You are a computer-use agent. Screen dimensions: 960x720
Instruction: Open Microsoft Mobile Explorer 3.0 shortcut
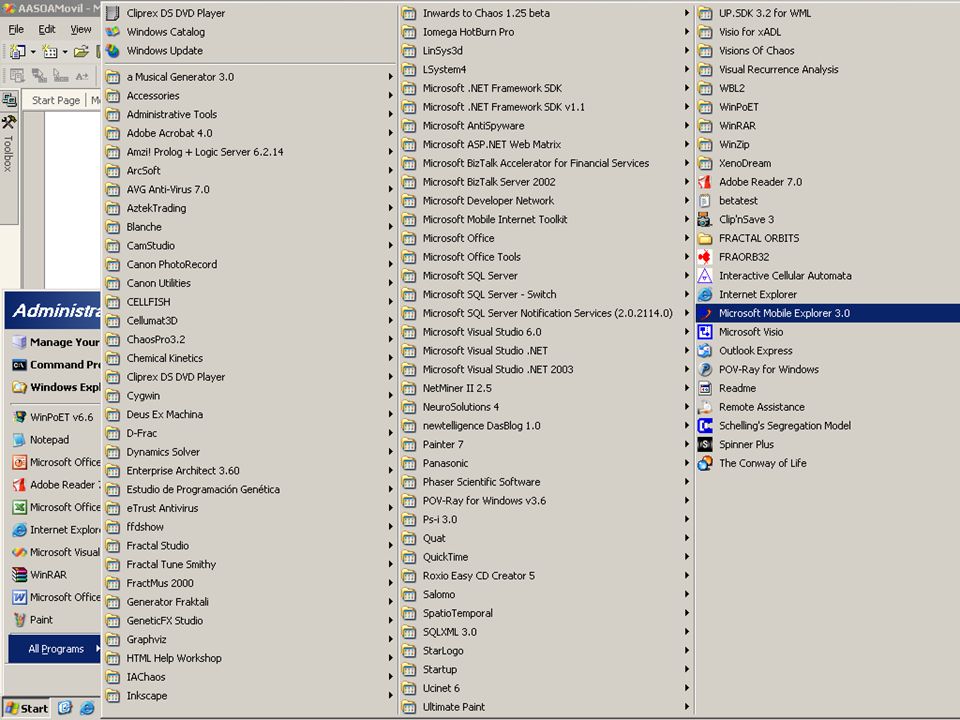click(828, 313)
